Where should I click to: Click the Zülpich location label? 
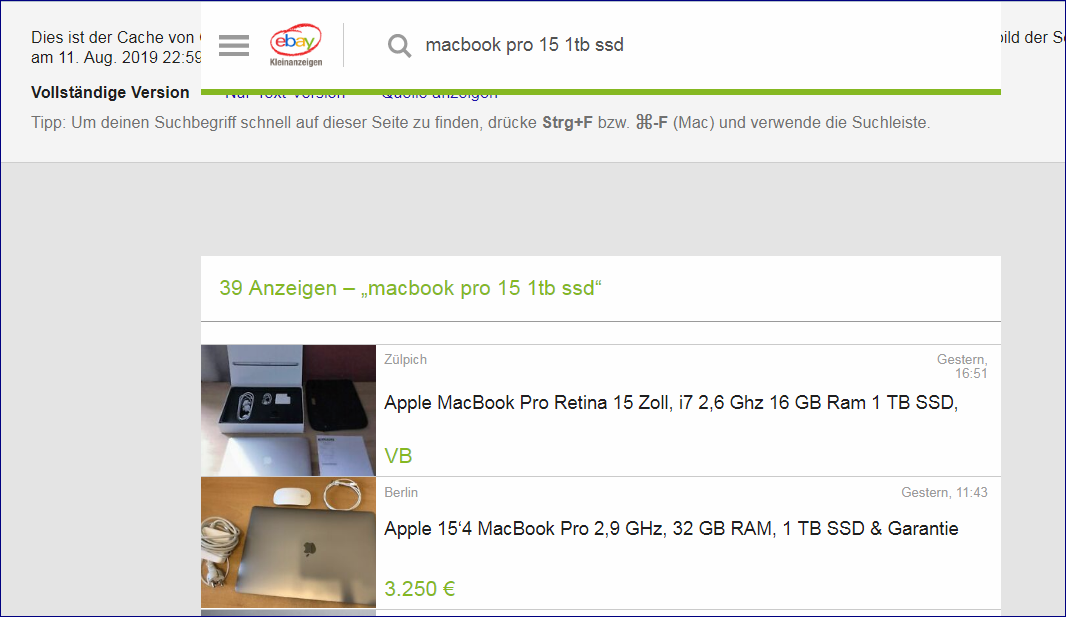(x=405, y=359)
